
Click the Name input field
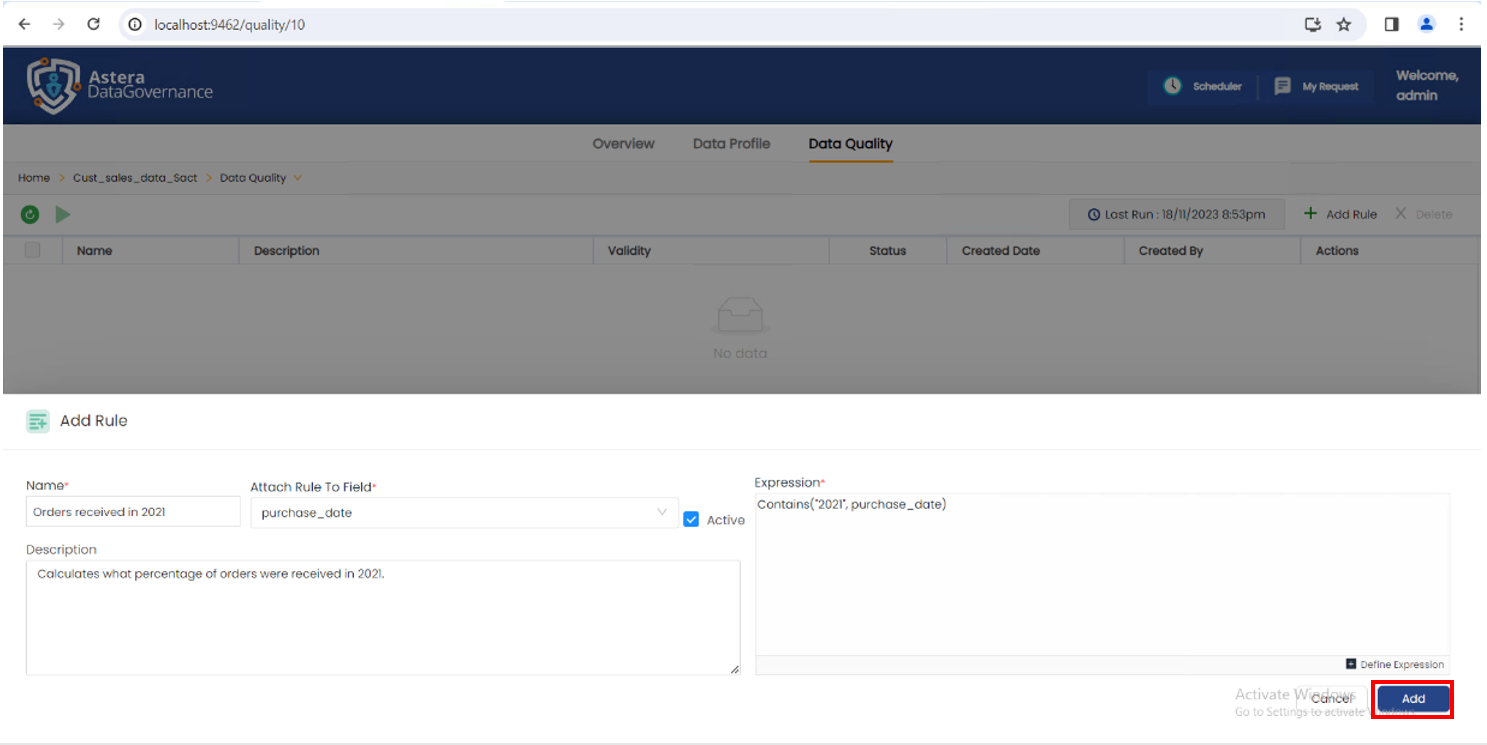133,512
